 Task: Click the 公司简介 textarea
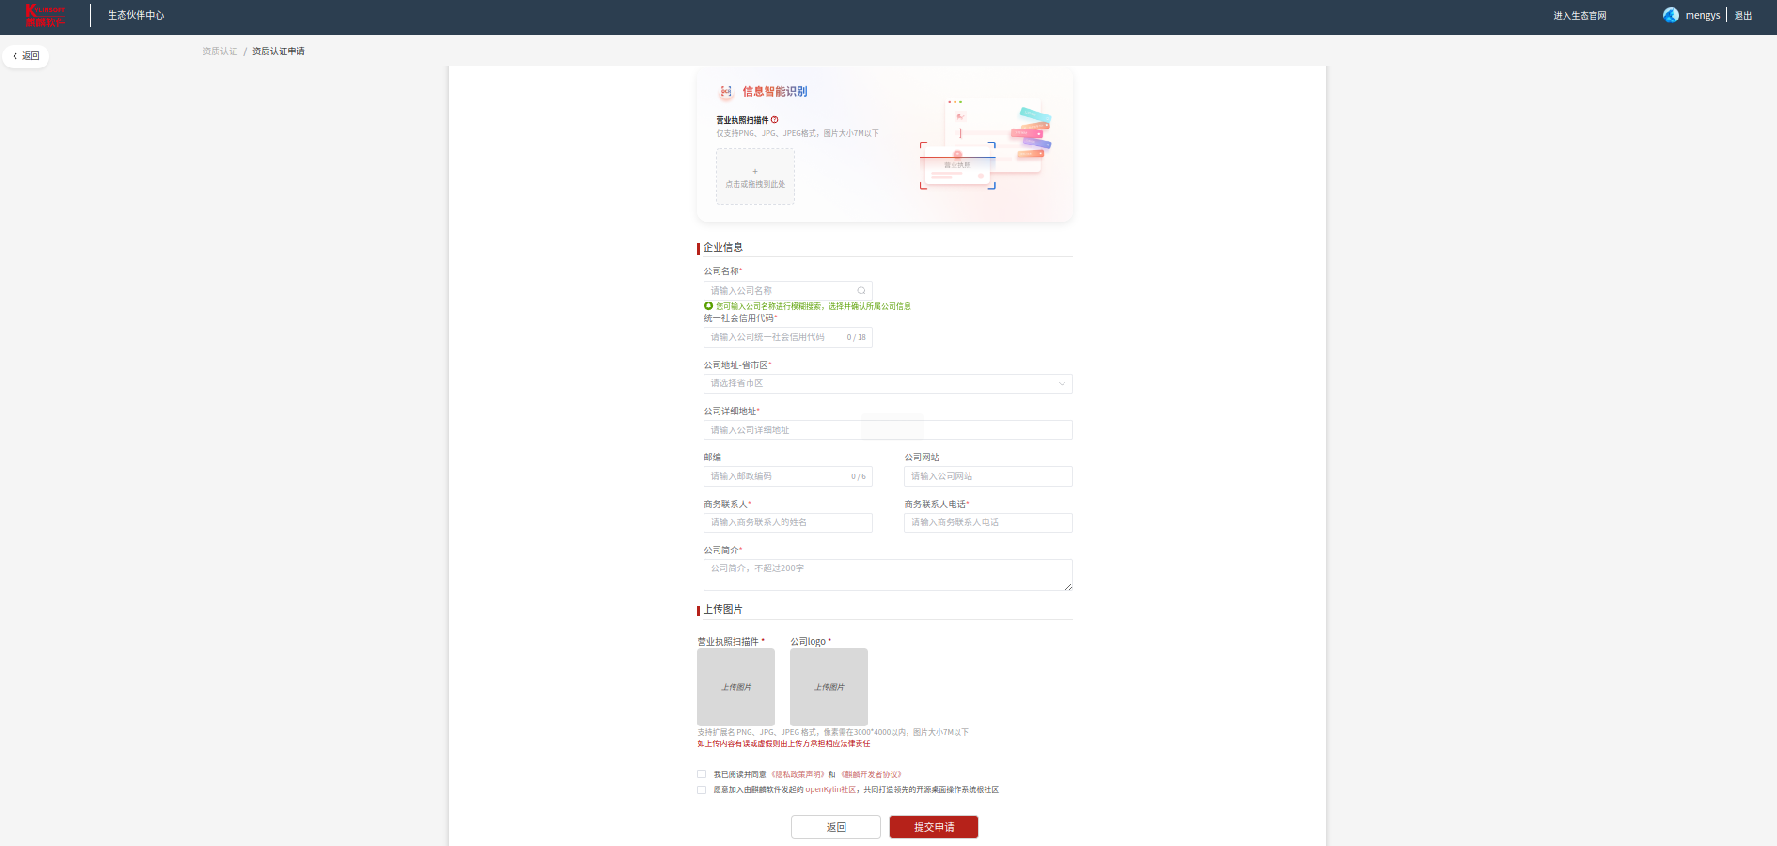887,575
